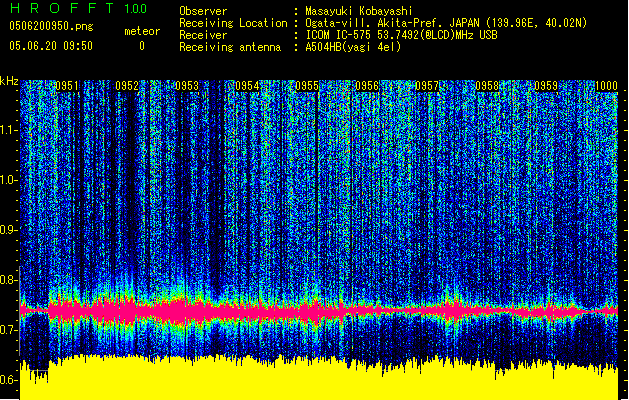629x400 pixels.
Task: Select the 0.6 kHz axis tick
Action: coord(9,380)
